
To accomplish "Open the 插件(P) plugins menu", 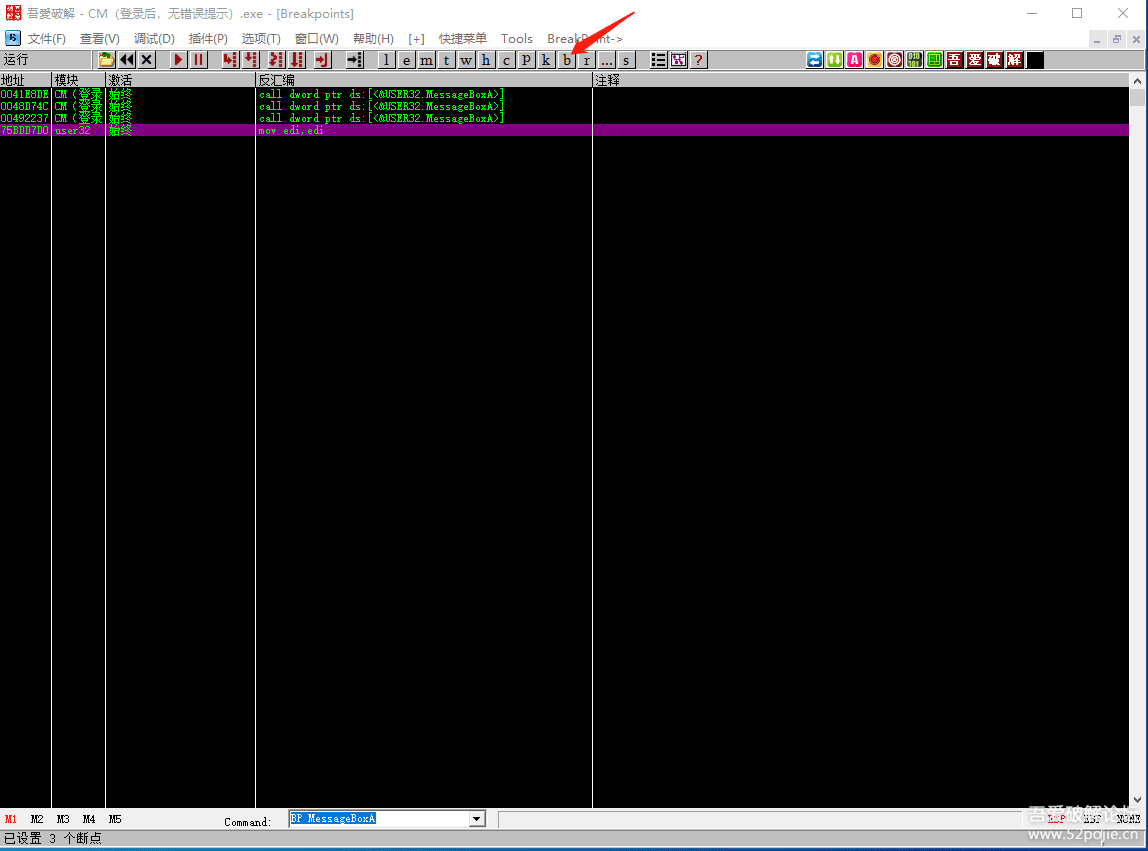I will (x=208, y=39).
